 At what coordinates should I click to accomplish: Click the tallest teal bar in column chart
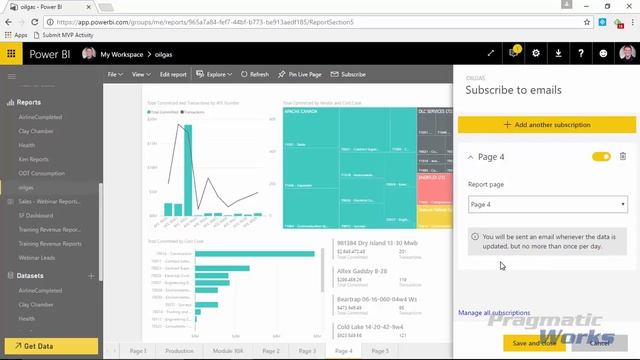188,170
